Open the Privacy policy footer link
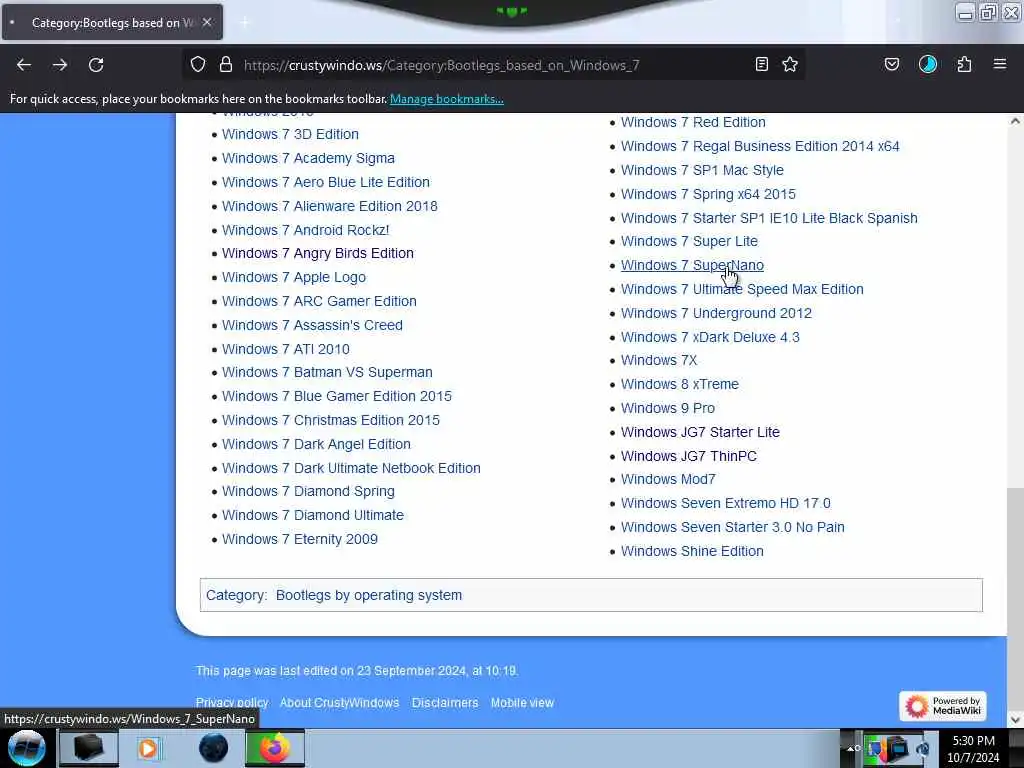 tap(232, 703)
